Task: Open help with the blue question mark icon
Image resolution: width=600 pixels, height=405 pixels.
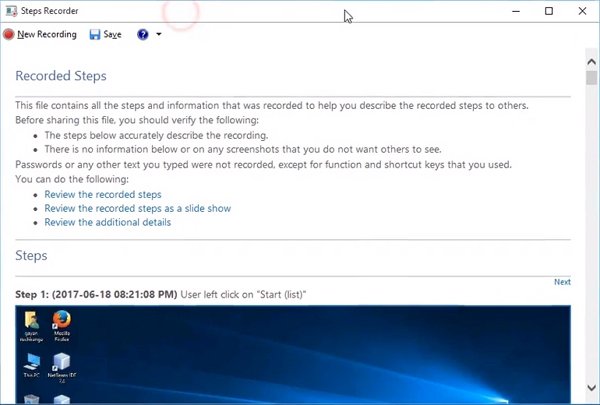Action: (x=143, y=34)
